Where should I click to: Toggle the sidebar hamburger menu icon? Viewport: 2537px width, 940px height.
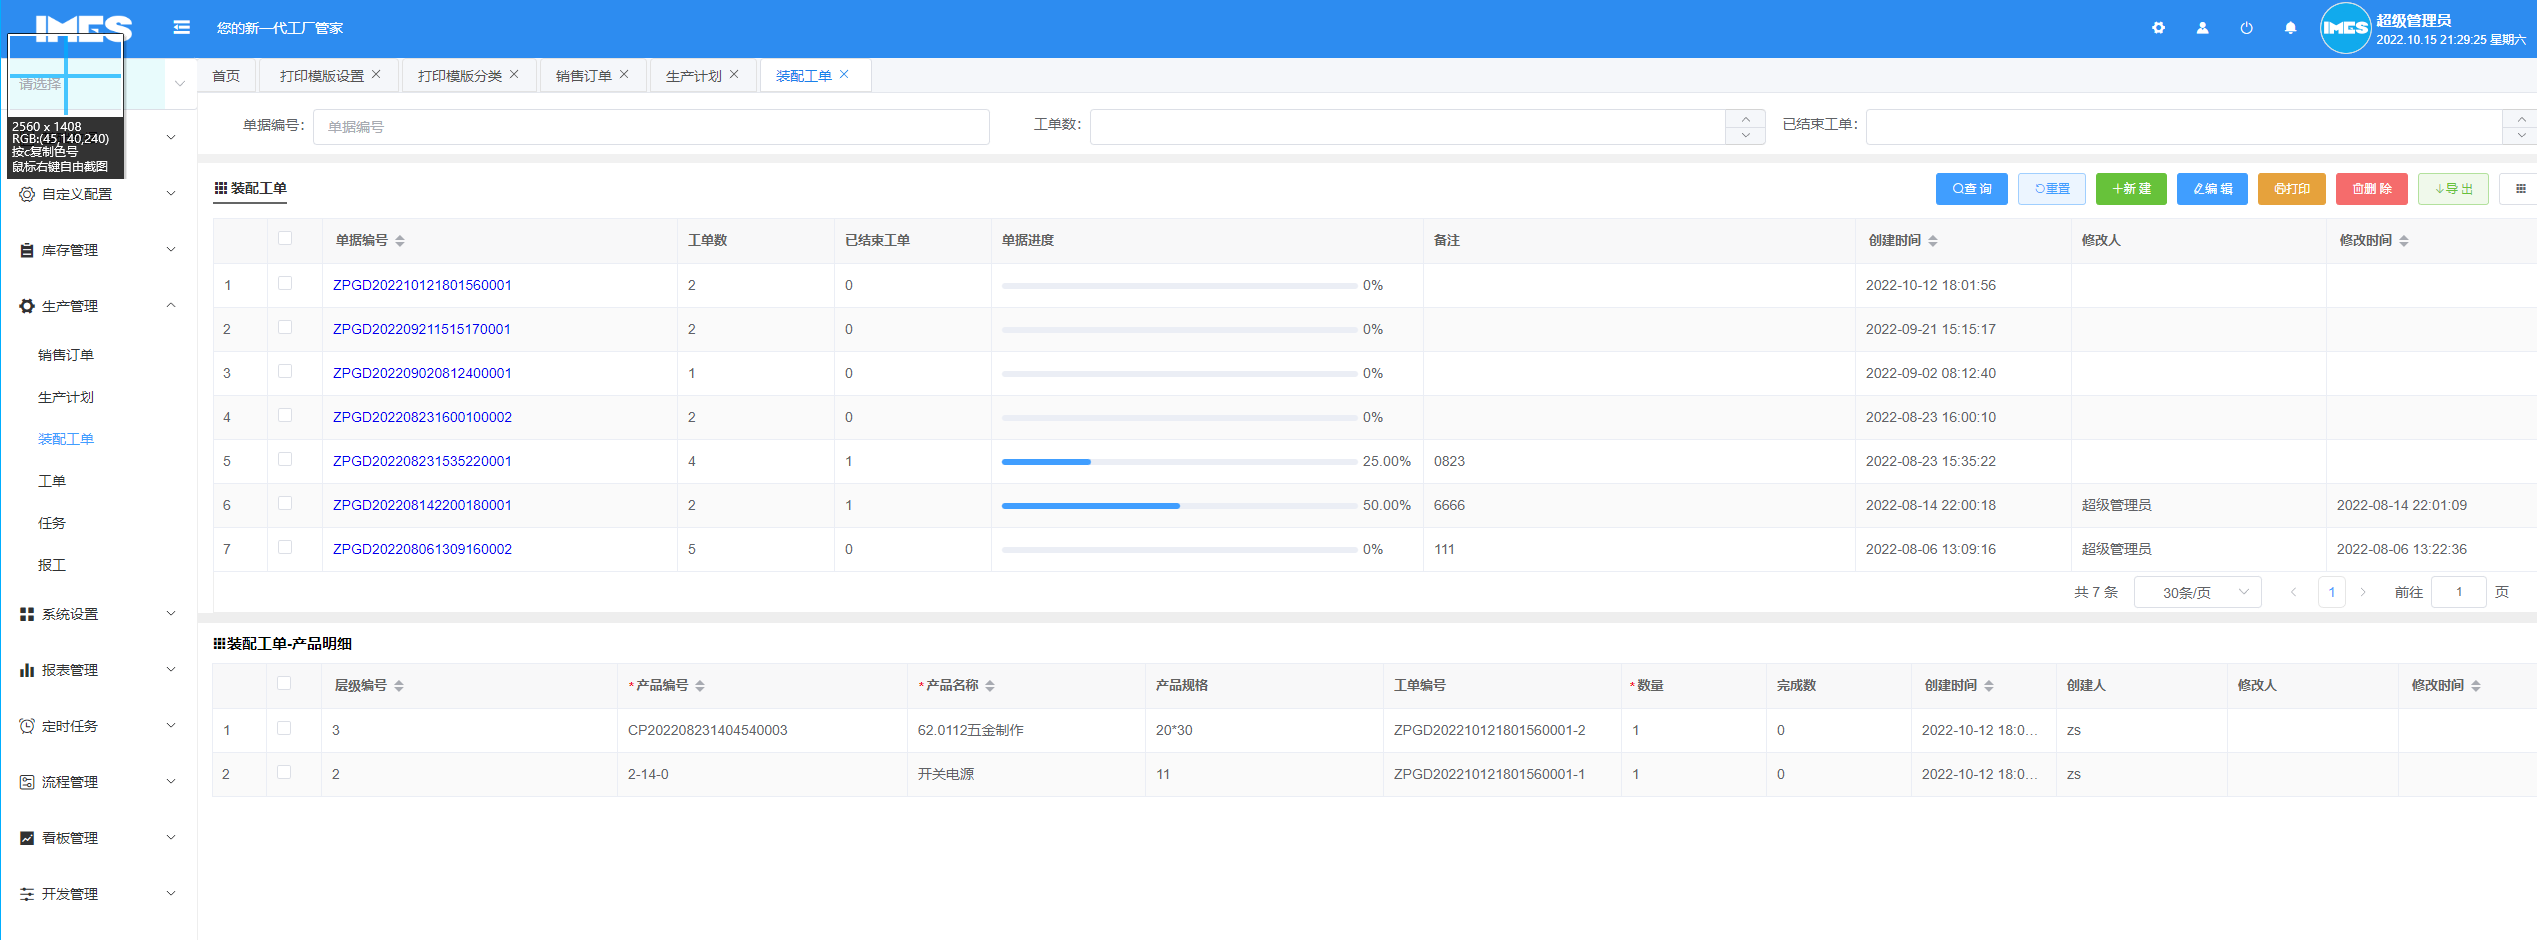tap(181, 27)
